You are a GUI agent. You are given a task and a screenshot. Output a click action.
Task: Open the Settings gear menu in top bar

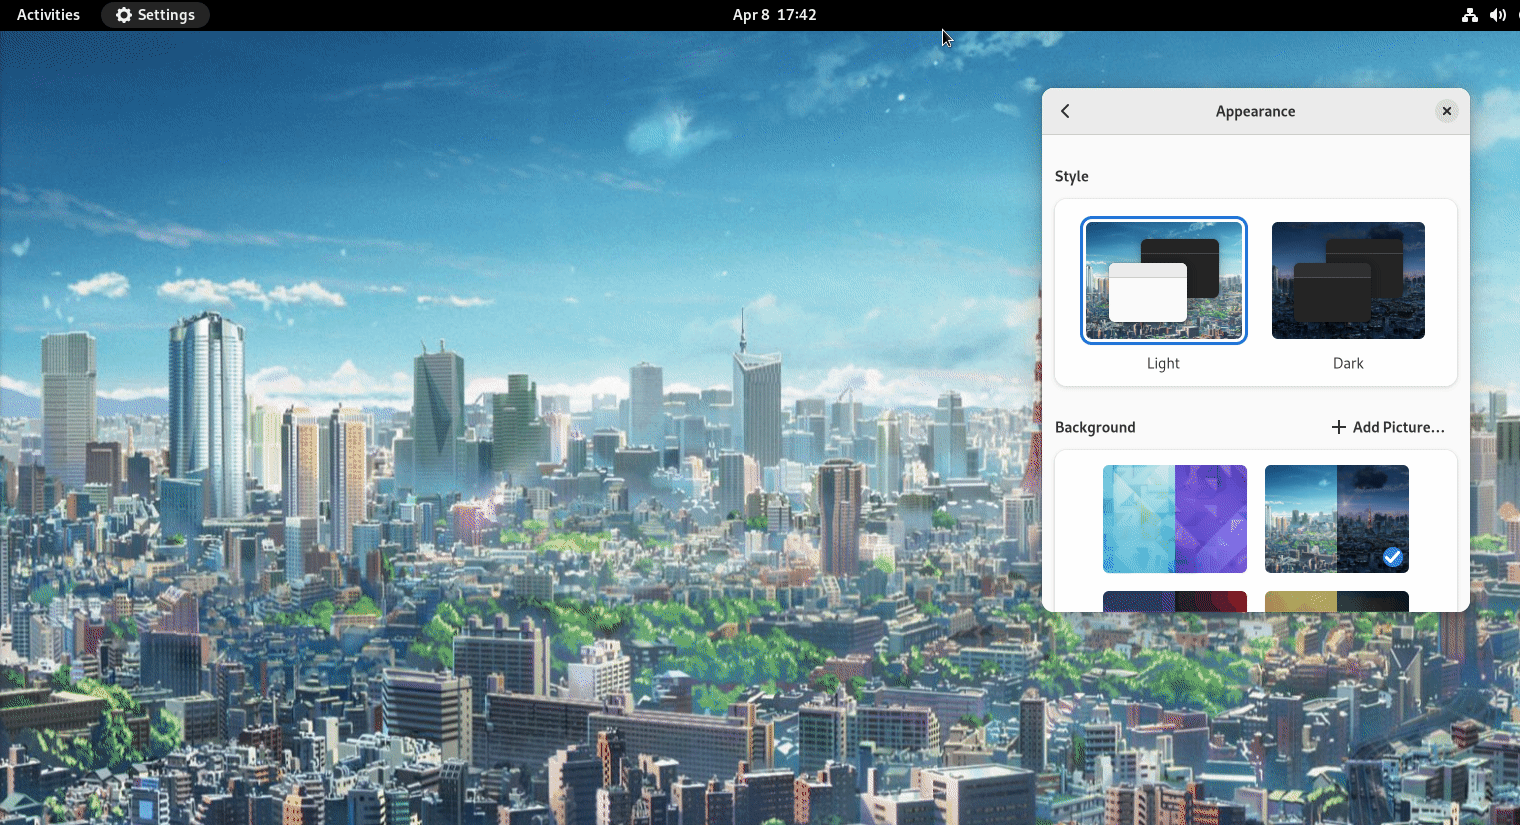(x=123, y=14)
